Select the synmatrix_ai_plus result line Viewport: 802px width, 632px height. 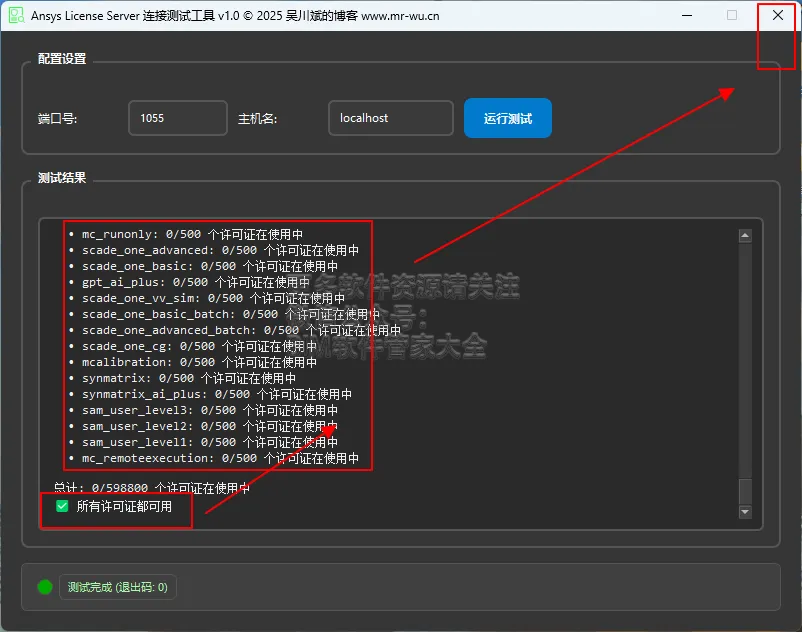(211, 394)
